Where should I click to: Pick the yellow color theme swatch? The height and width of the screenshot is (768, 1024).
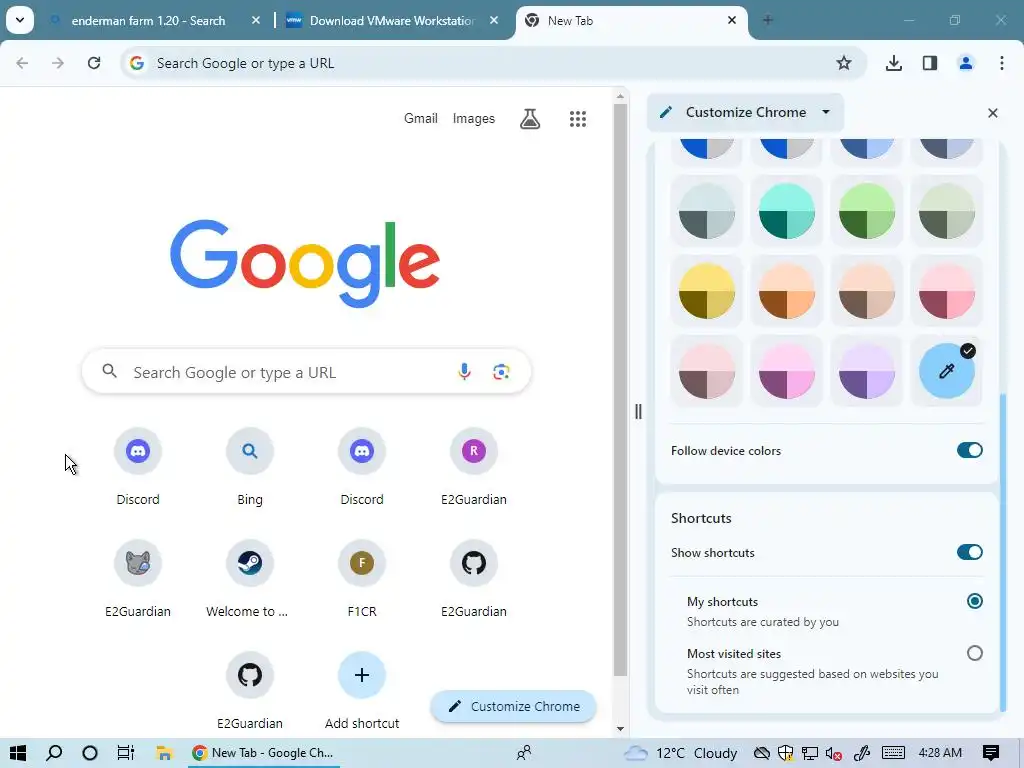click(707, 291)
